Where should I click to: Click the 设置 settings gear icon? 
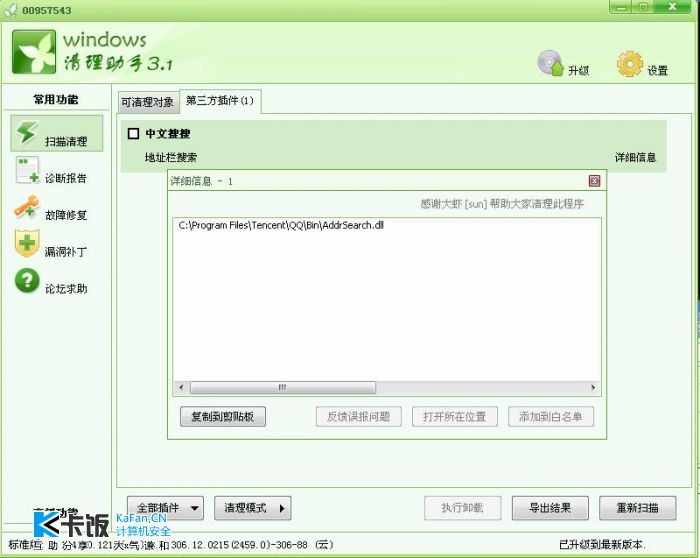point(630,64)
